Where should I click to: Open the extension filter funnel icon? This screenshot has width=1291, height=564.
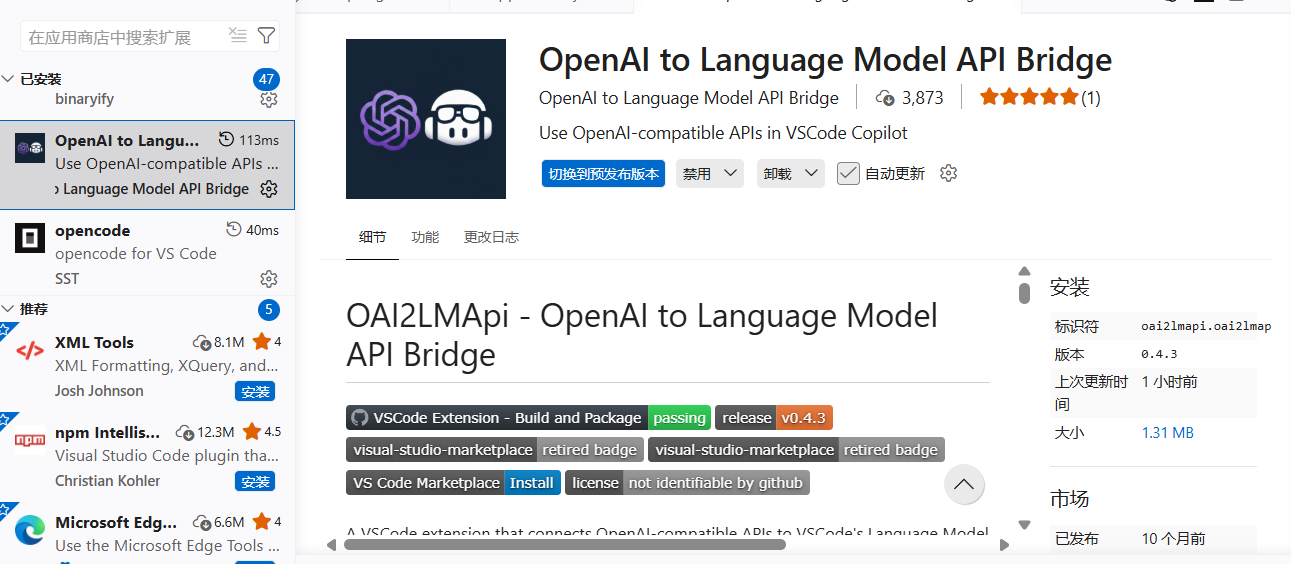point(266,36)
